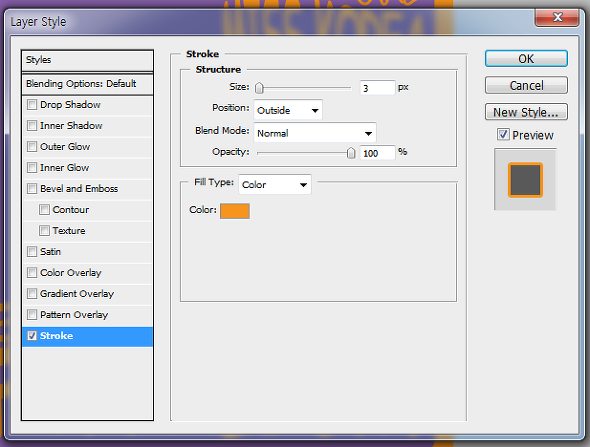Click the Opacity slider handle
Viewport: 590px width, 447px height.
coord(351,153)
